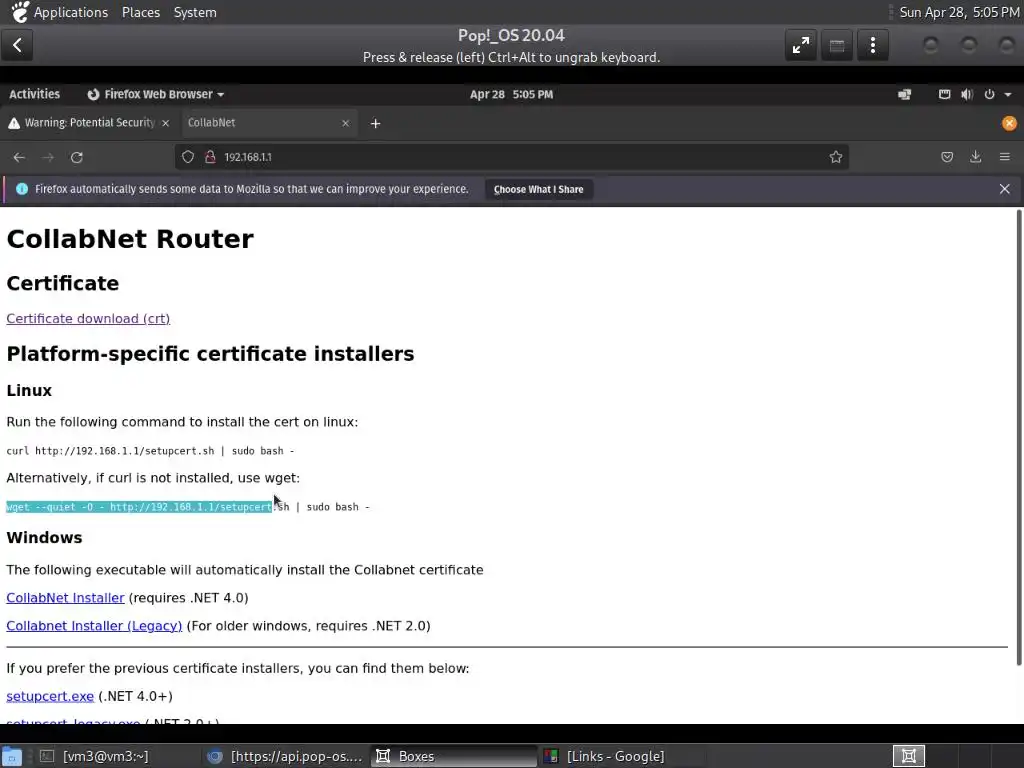Click the highlighted wget command text

click(x=139, y=507)
